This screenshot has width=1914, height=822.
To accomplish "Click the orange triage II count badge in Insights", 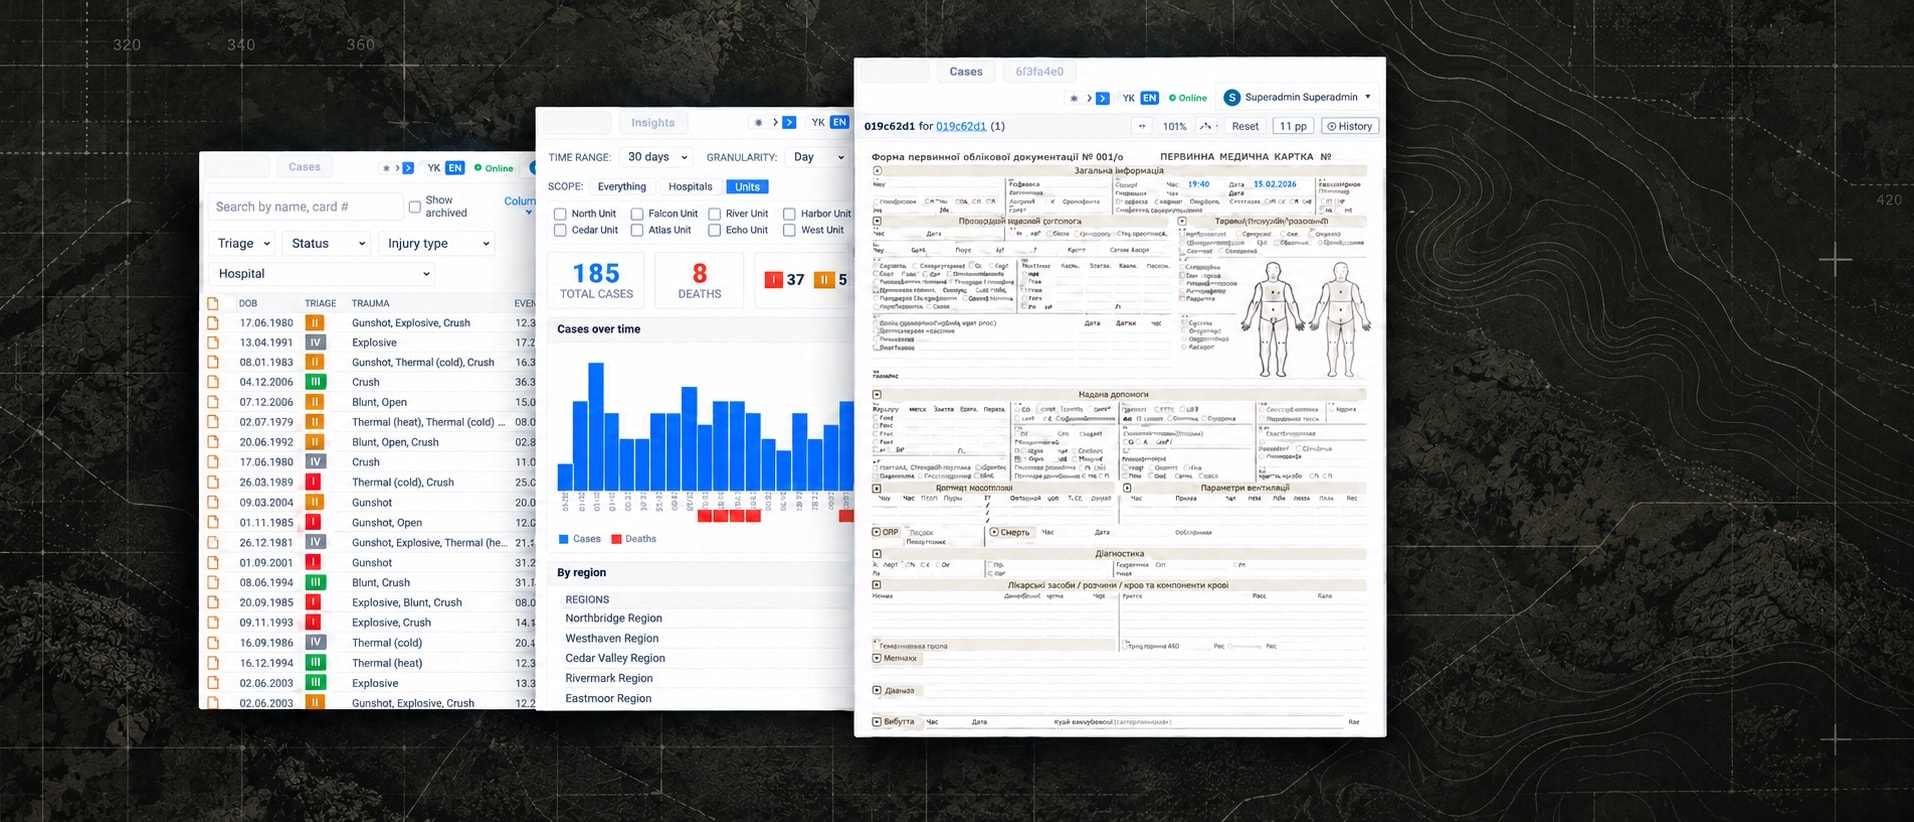I will pyautogui.click(x=824, y=280).
